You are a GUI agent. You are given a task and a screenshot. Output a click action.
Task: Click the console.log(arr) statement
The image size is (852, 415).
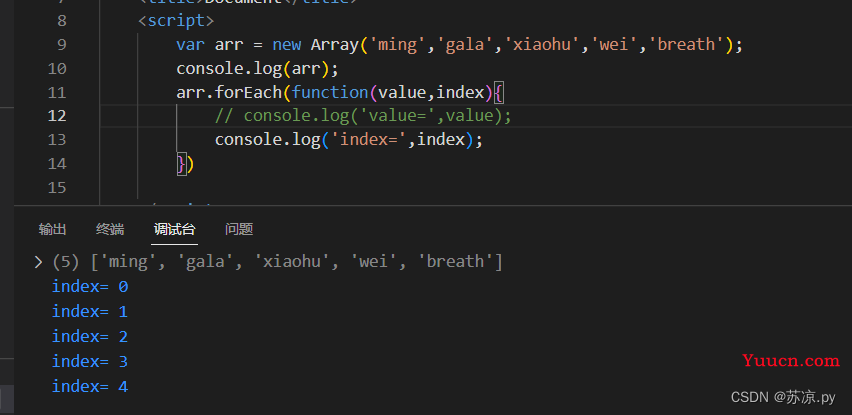pyautogui.click(x=258, y=68)
